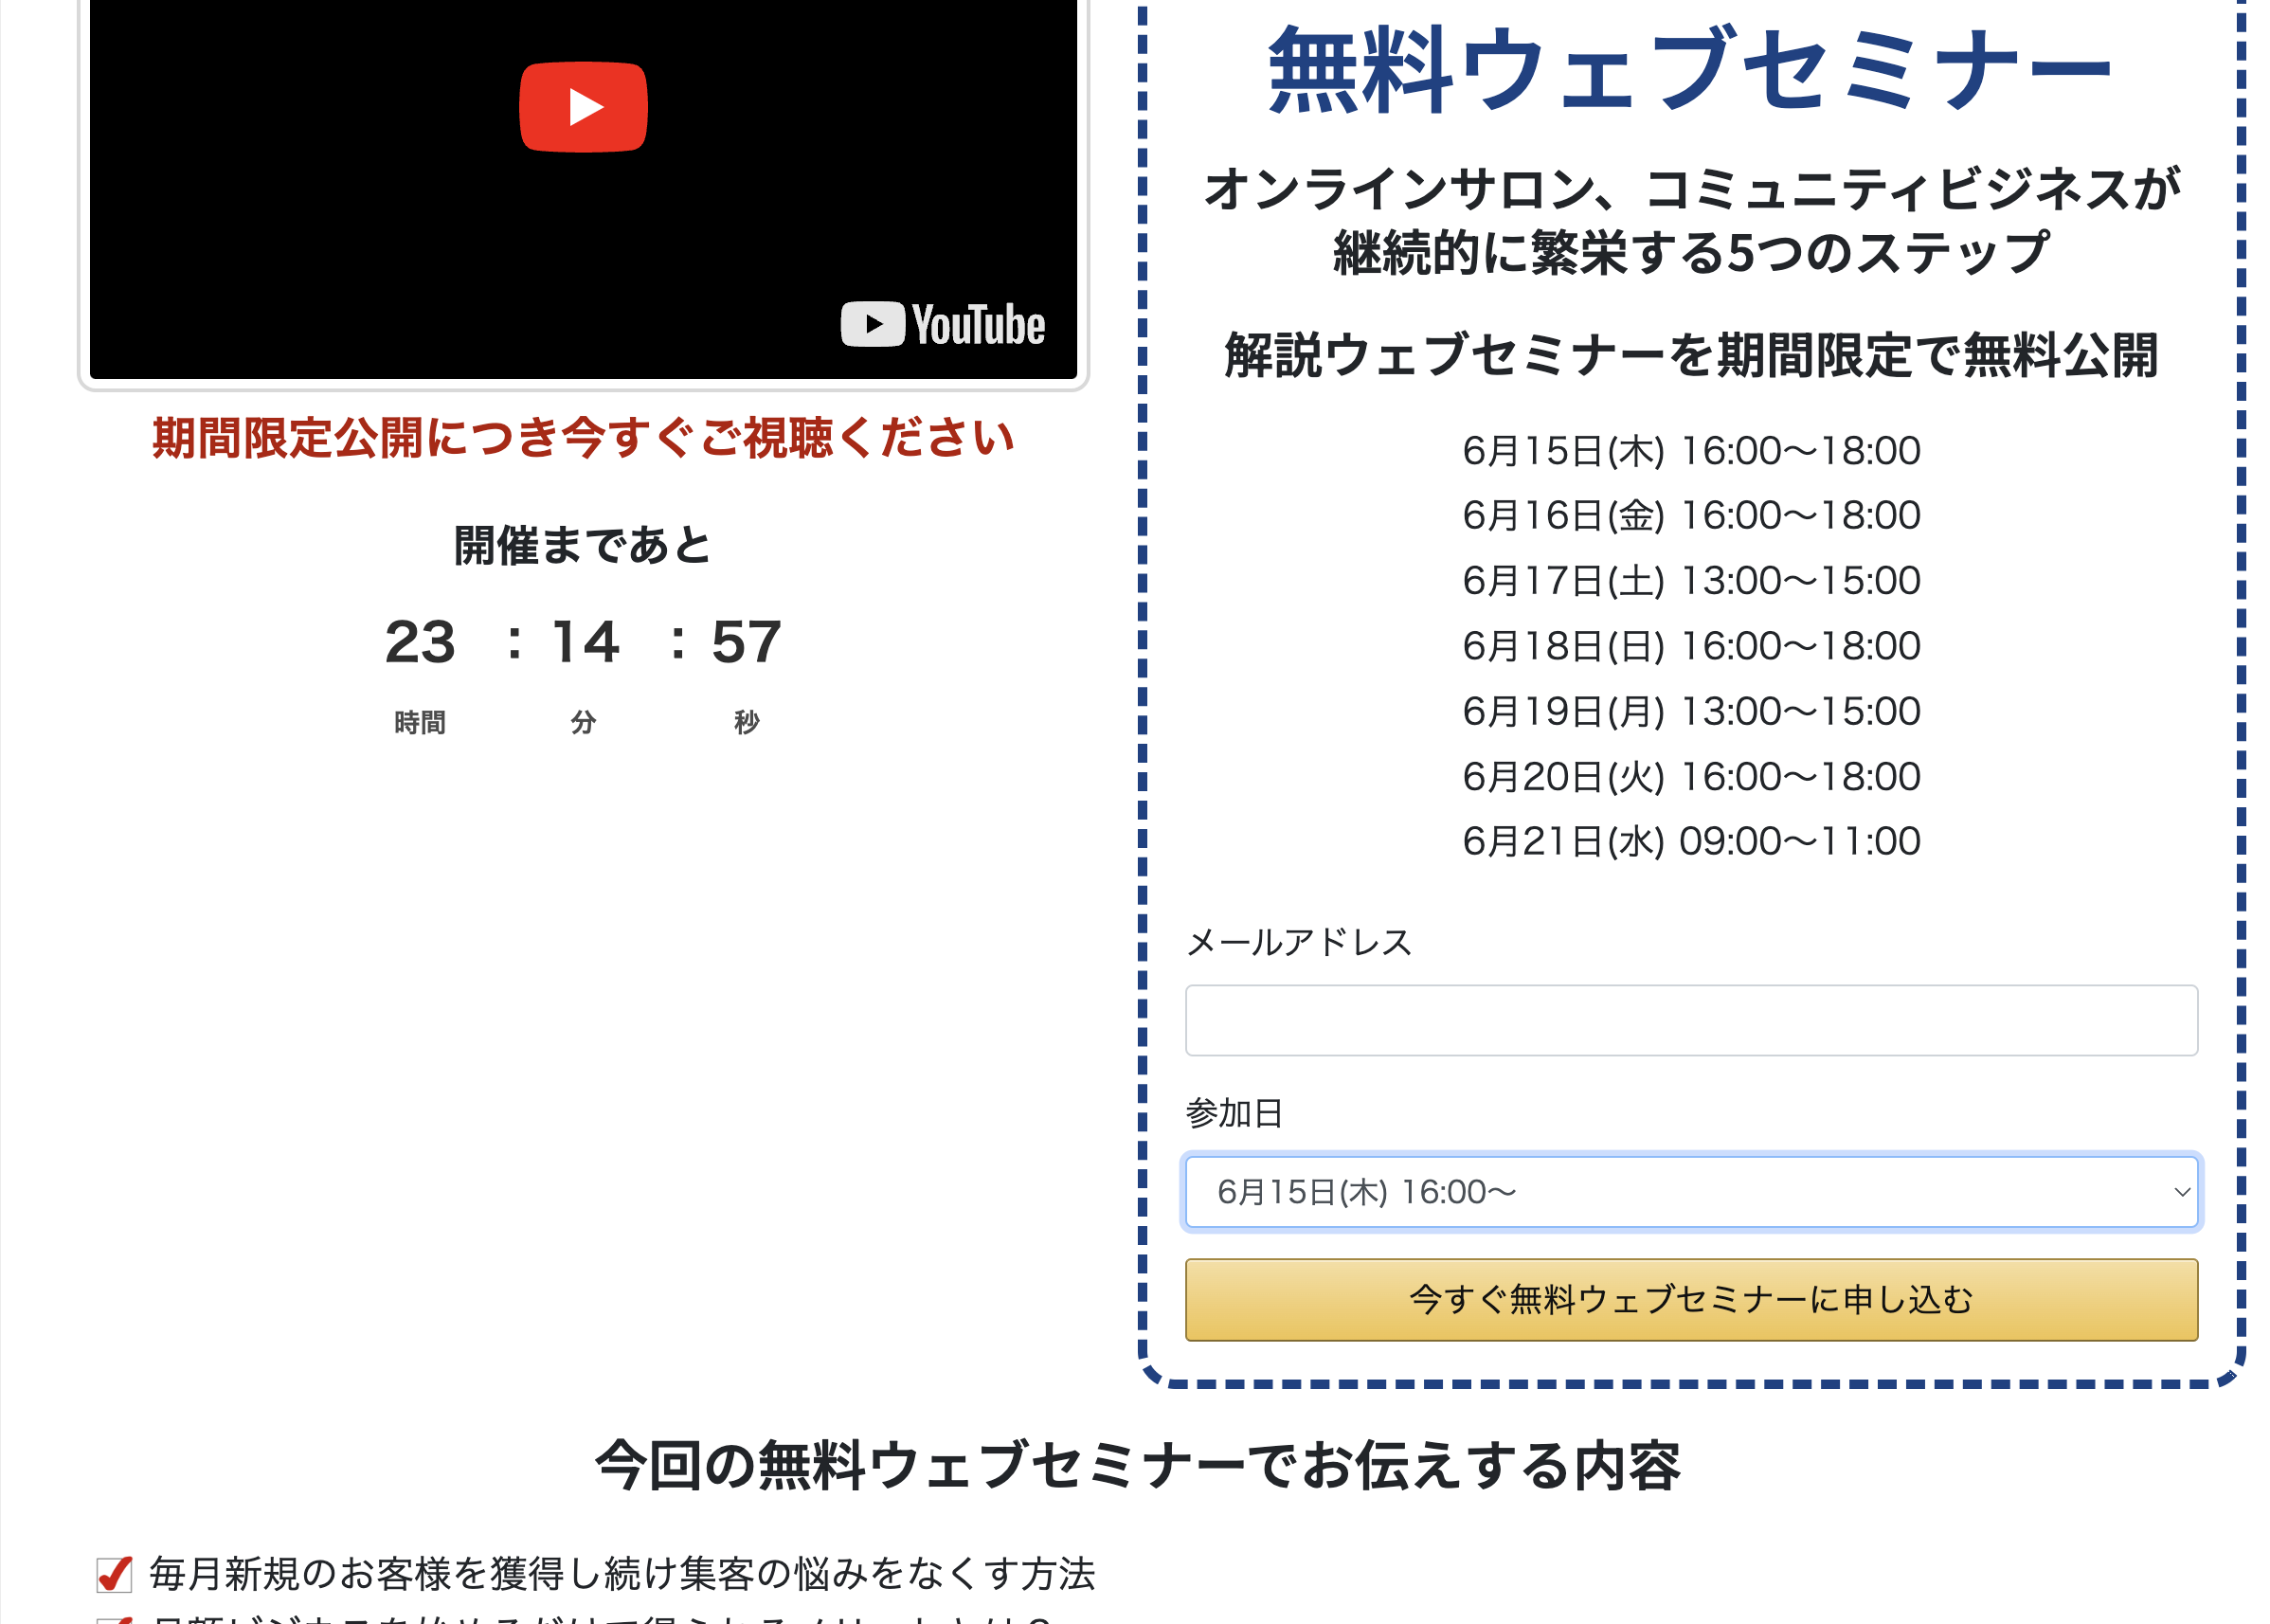
Task: Click red 期間限定公開につき今すぐご視聴ください text
Action: tap(583, 438)
